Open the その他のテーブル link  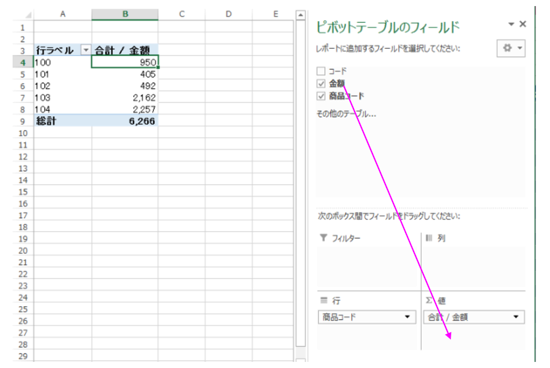pyautogui.click(x=346, y=114)
